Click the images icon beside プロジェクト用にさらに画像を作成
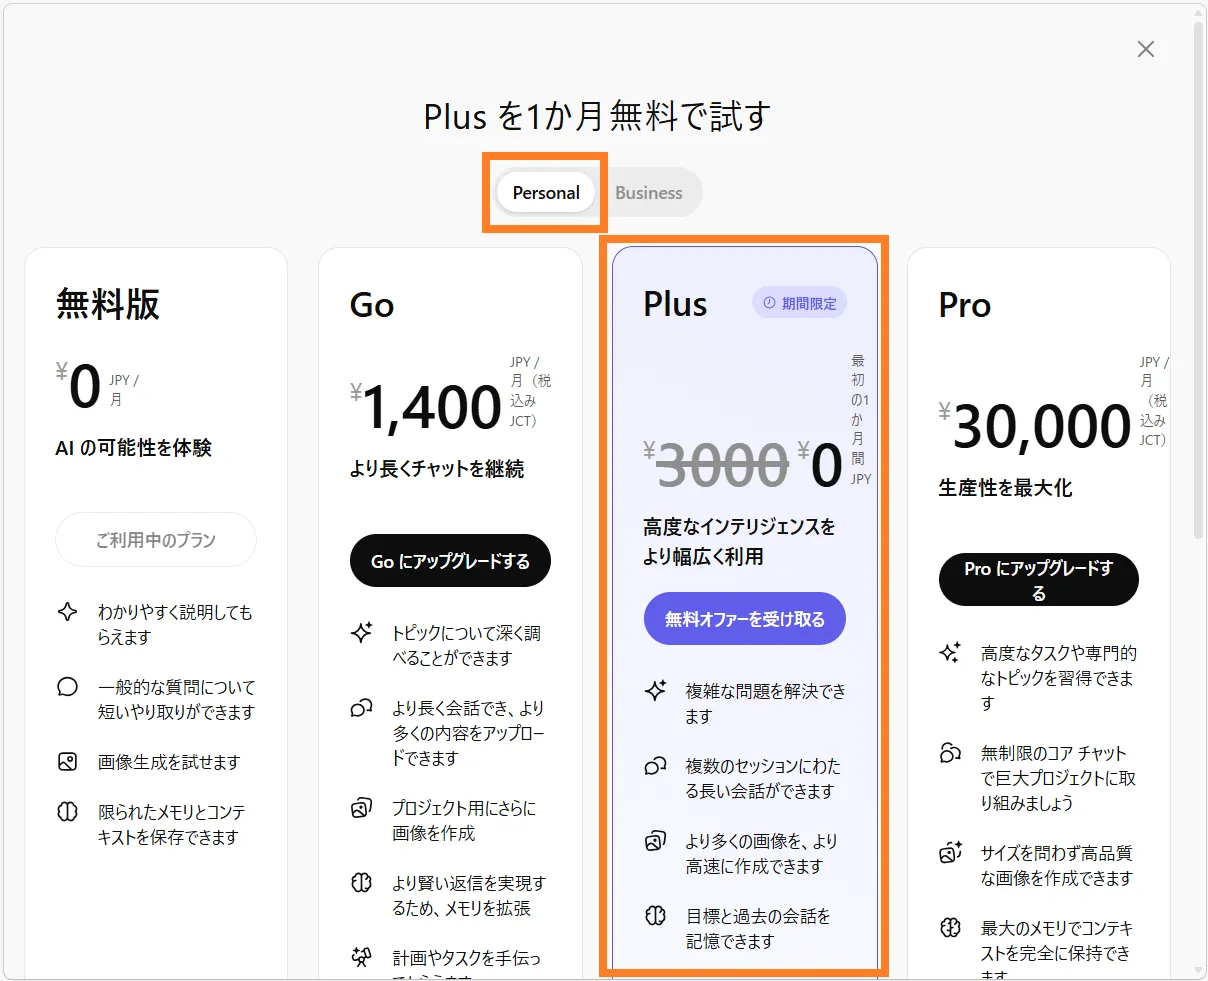The height and width of the screenshot is (981, 1208). point(361,808)
